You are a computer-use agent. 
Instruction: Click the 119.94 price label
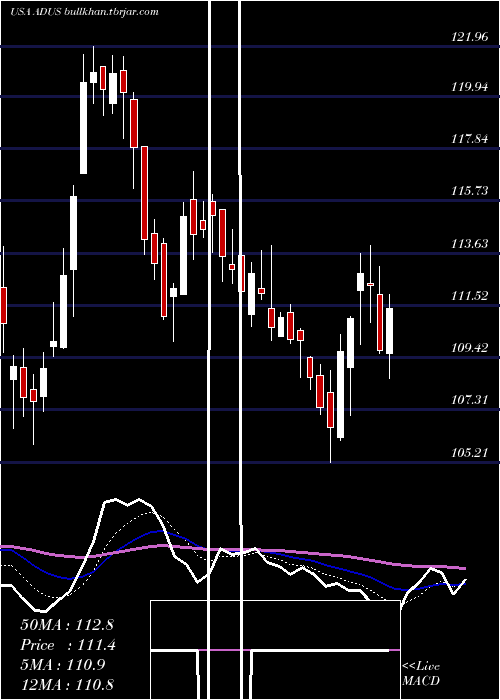(x=470, y=87)
